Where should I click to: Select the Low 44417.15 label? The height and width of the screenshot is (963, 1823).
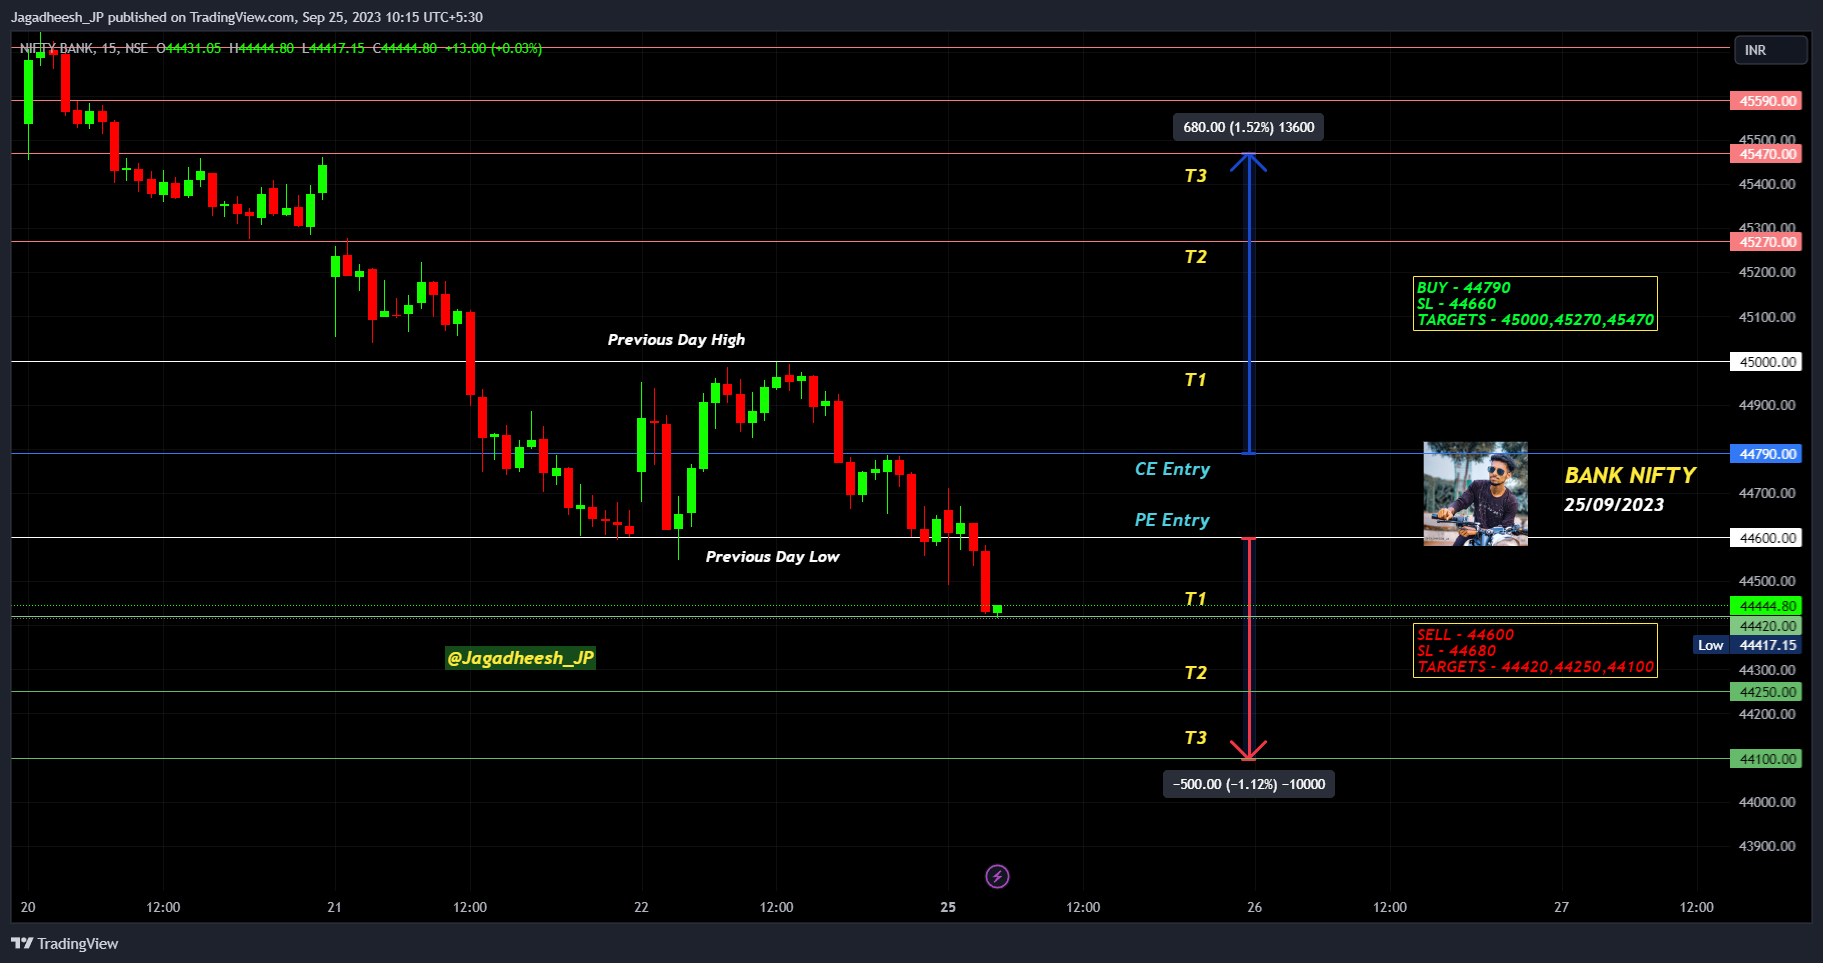[x=1748, y=645]
